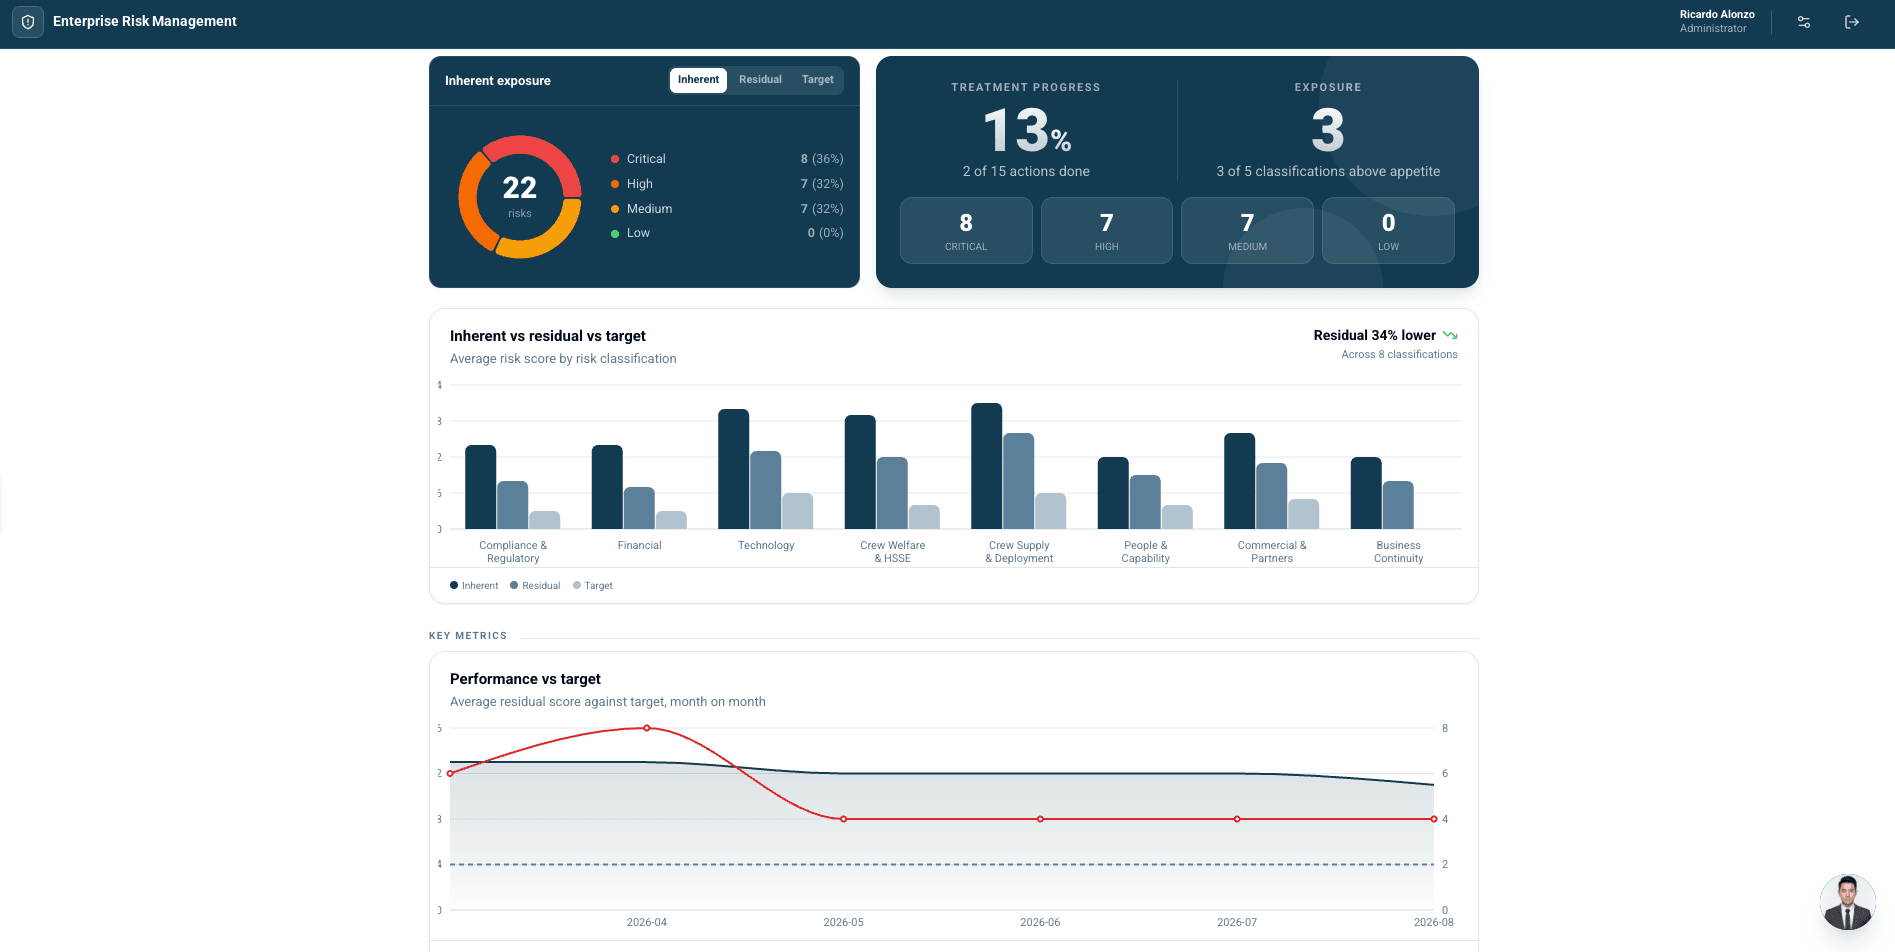The width and height of the screenshot is (1895, 952).
Task: Click the Business Continuity axis label
Action: [1398, 552]
